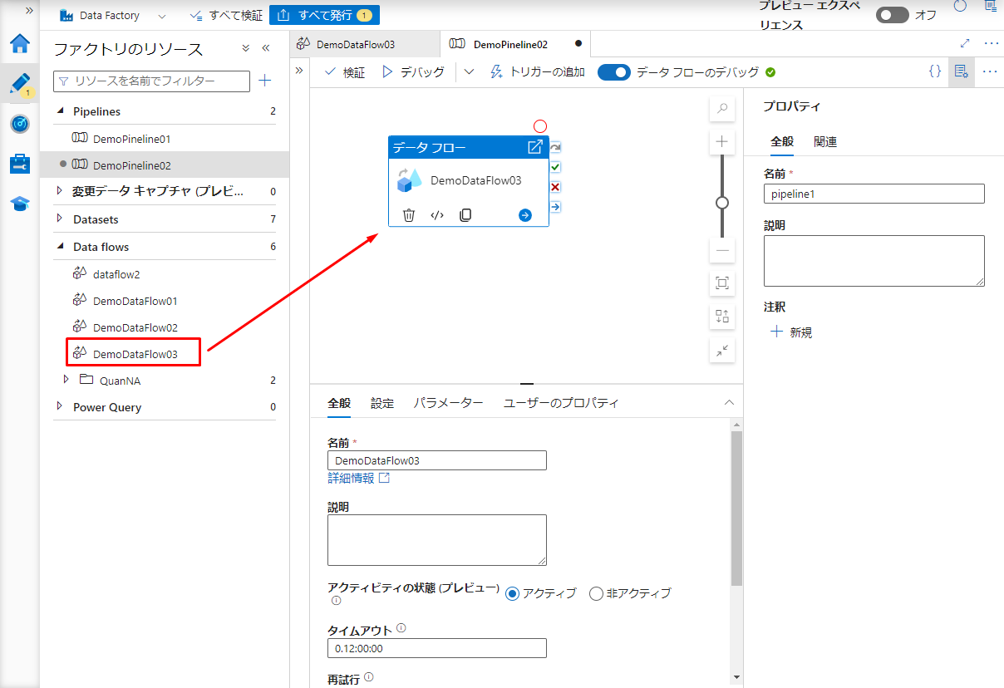Add a new resource with plus icon
This screenshot has width=1004, height=688.
click(264, 81)
